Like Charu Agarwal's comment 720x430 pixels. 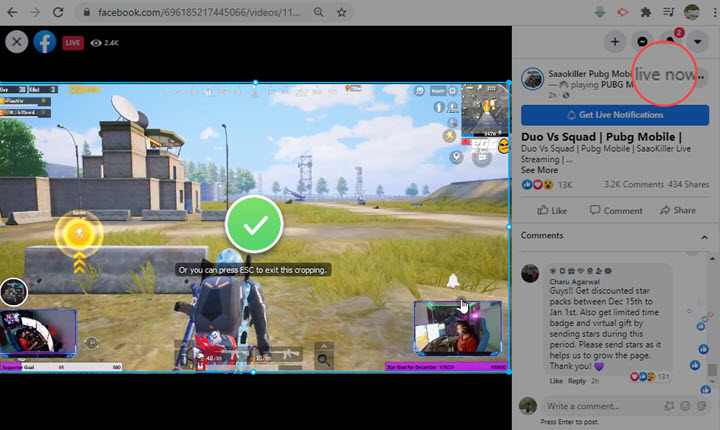click(x=556, y=381)
